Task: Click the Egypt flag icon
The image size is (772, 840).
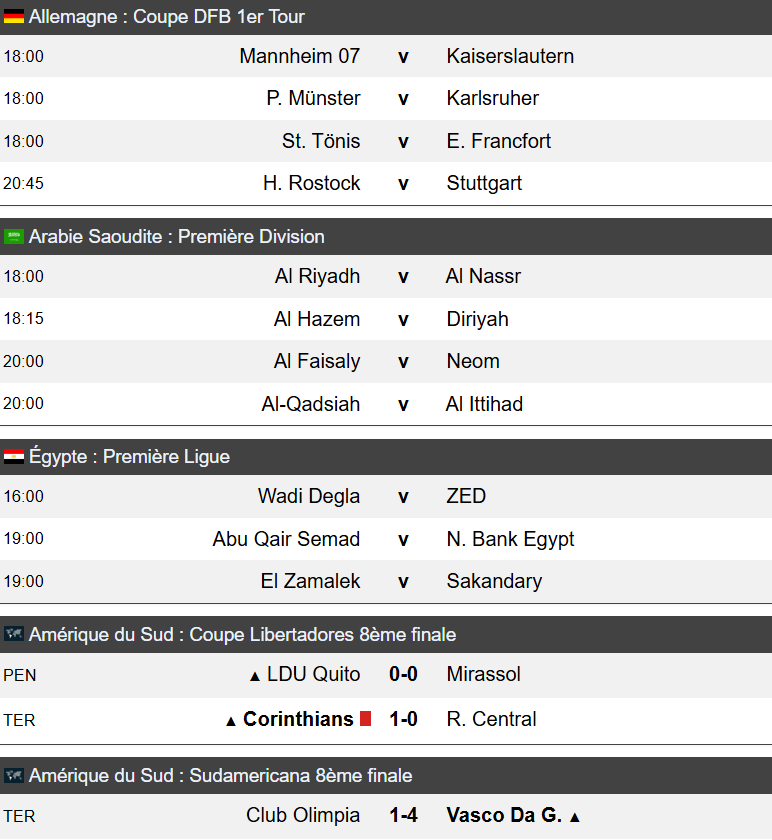Action: tap(13, 456)
